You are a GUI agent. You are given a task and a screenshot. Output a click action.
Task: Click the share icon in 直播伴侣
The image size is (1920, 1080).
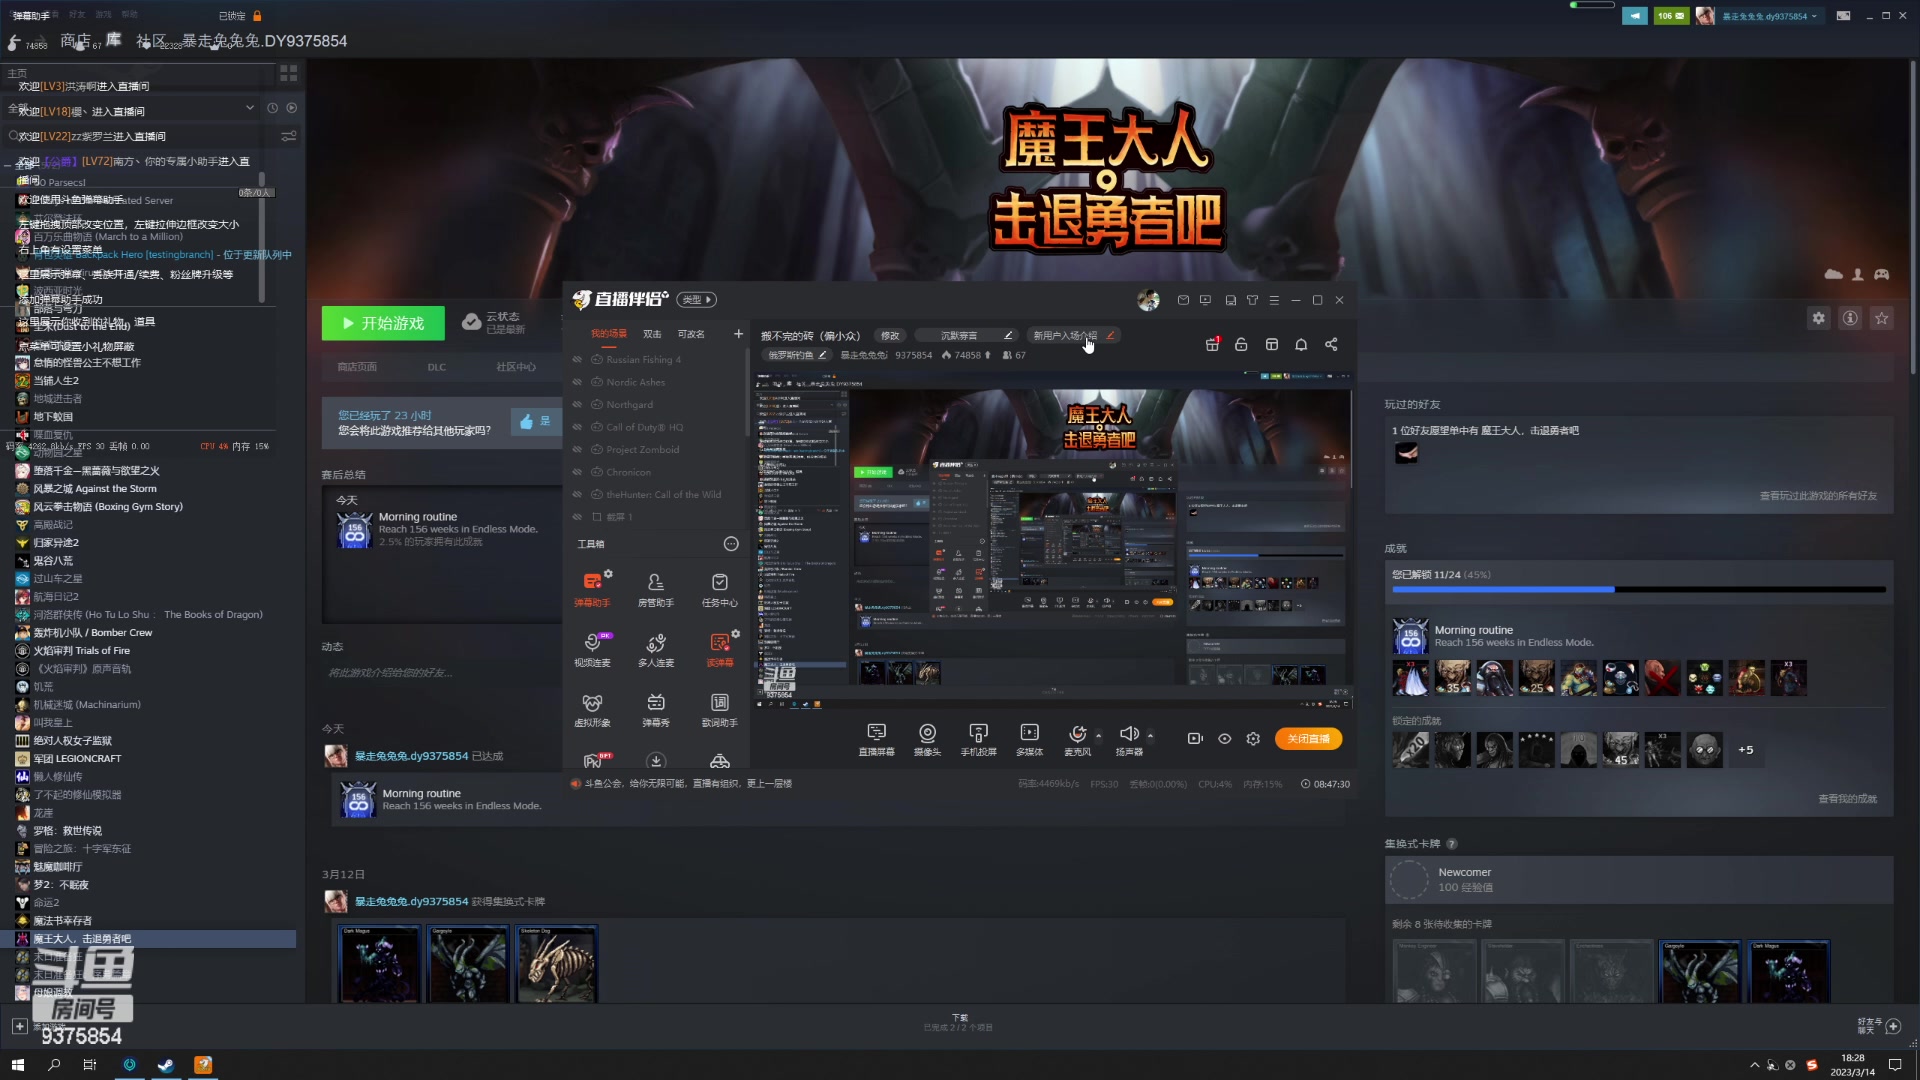(1331, 344)
